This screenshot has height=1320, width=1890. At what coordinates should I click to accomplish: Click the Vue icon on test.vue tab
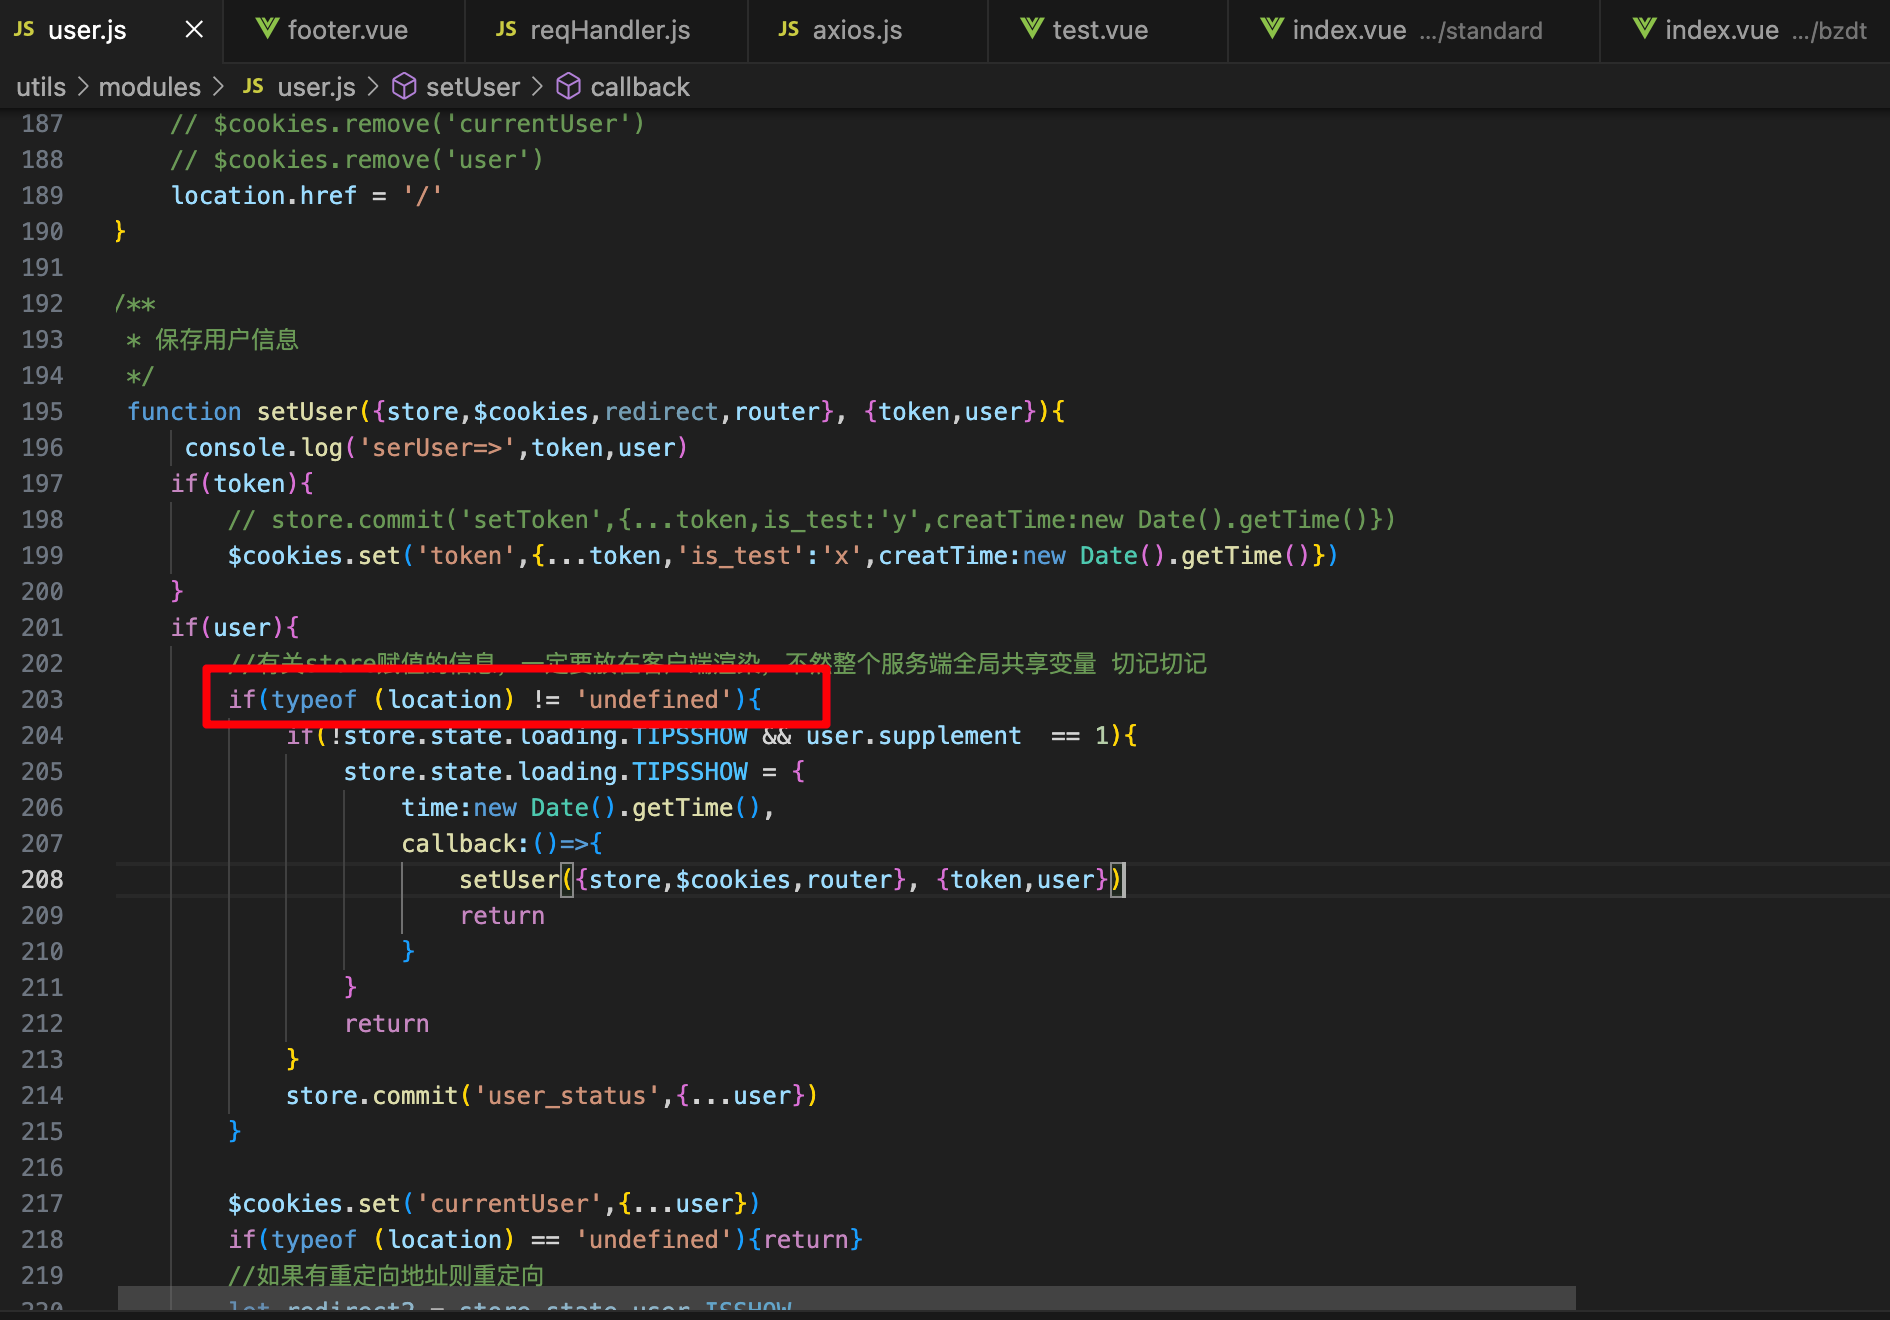[x=1031, y=30]
